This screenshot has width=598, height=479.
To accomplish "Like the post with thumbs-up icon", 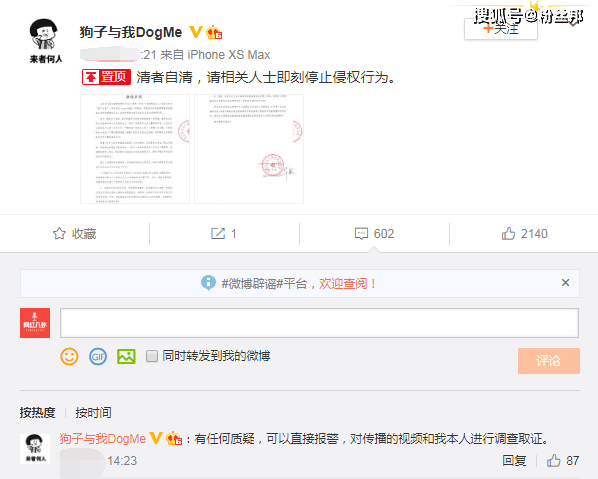I will coord(508,233).
